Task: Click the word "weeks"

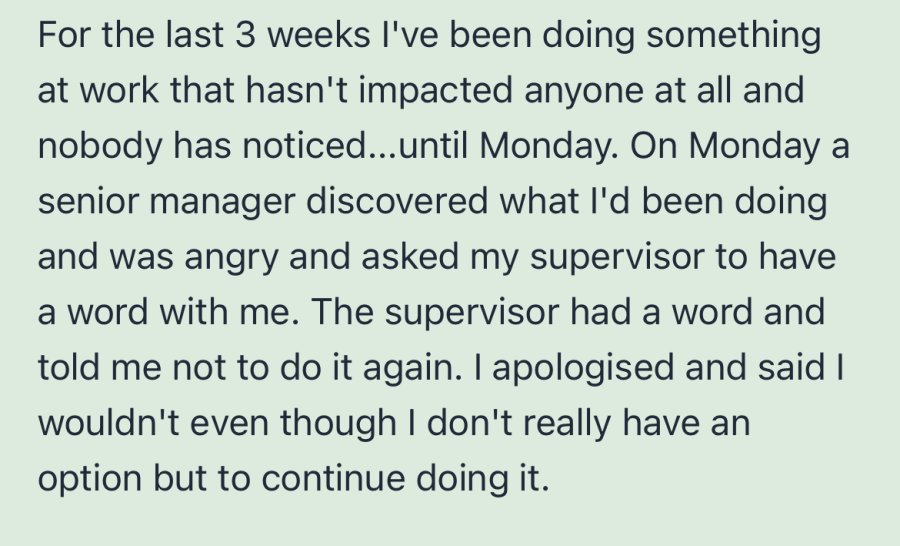Action: click(x=319, y=34)
